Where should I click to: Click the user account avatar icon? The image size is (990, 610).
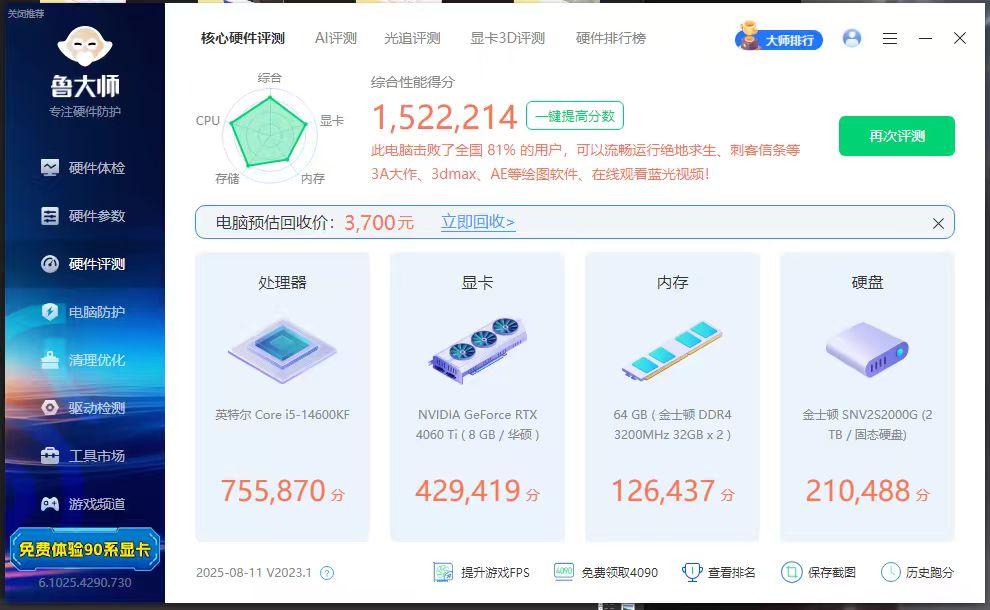852,38
